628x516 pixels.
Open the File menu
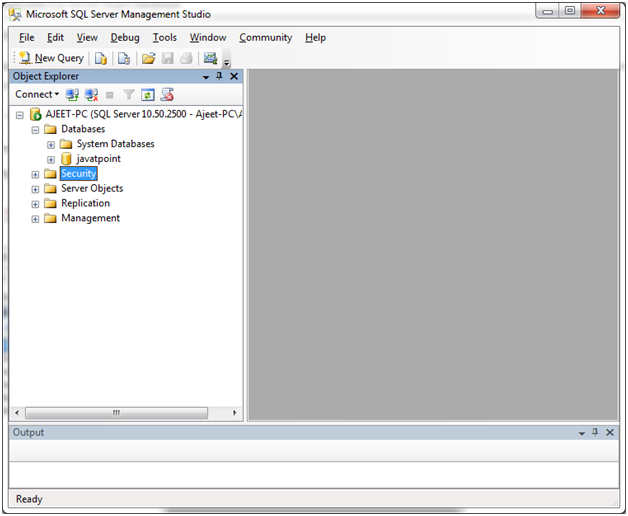click(x=26, y=38)
